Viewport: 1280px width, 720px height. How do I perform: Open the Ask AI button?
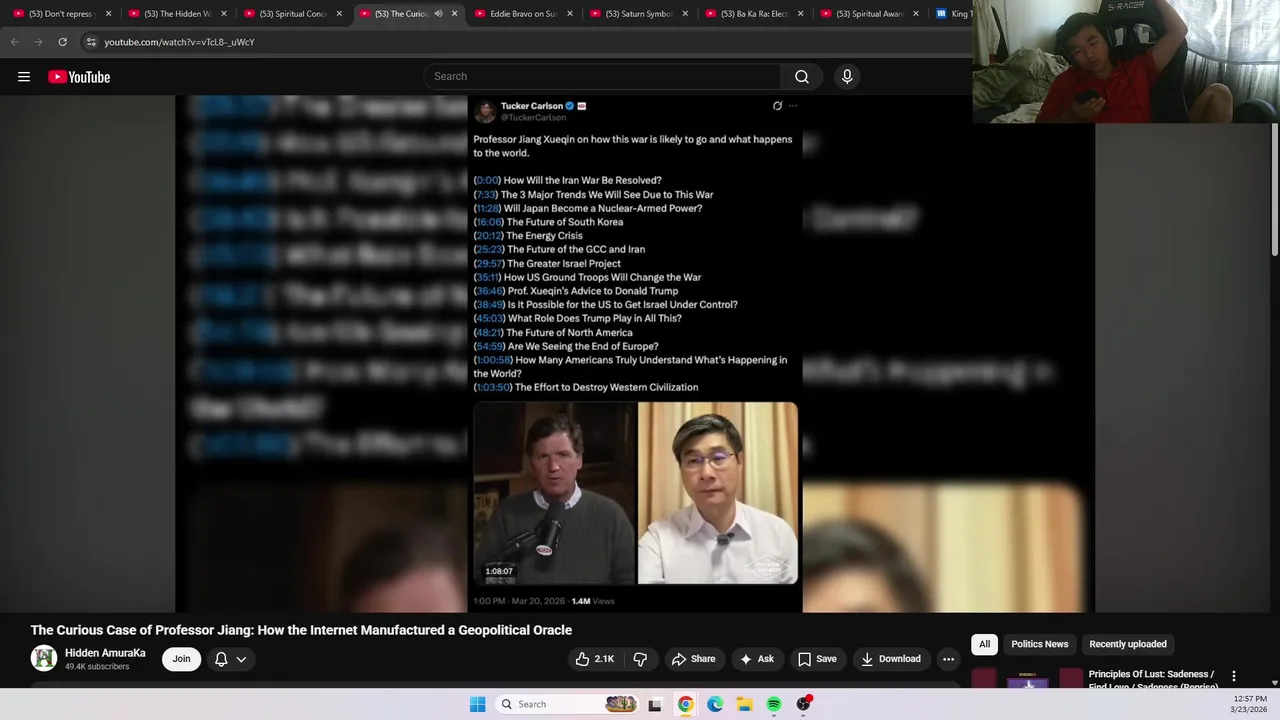(756, 659)
